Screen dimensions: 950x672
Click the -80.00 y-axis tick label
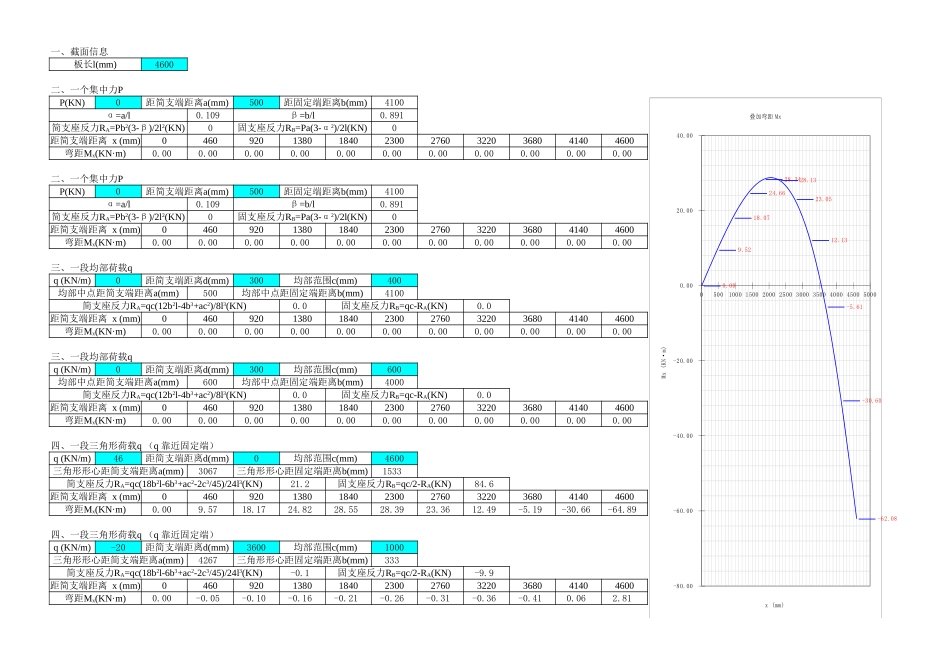tap(683, 586)
